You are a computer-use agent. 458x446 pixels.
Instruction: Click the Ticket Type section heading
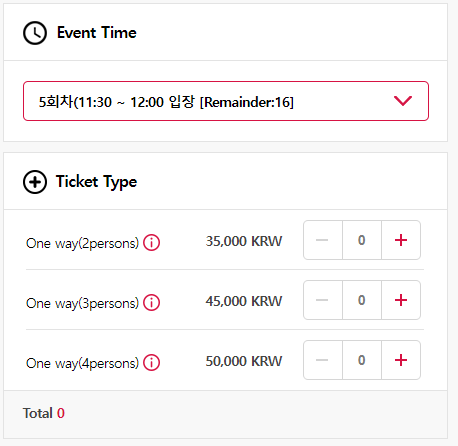pos(96,182)
